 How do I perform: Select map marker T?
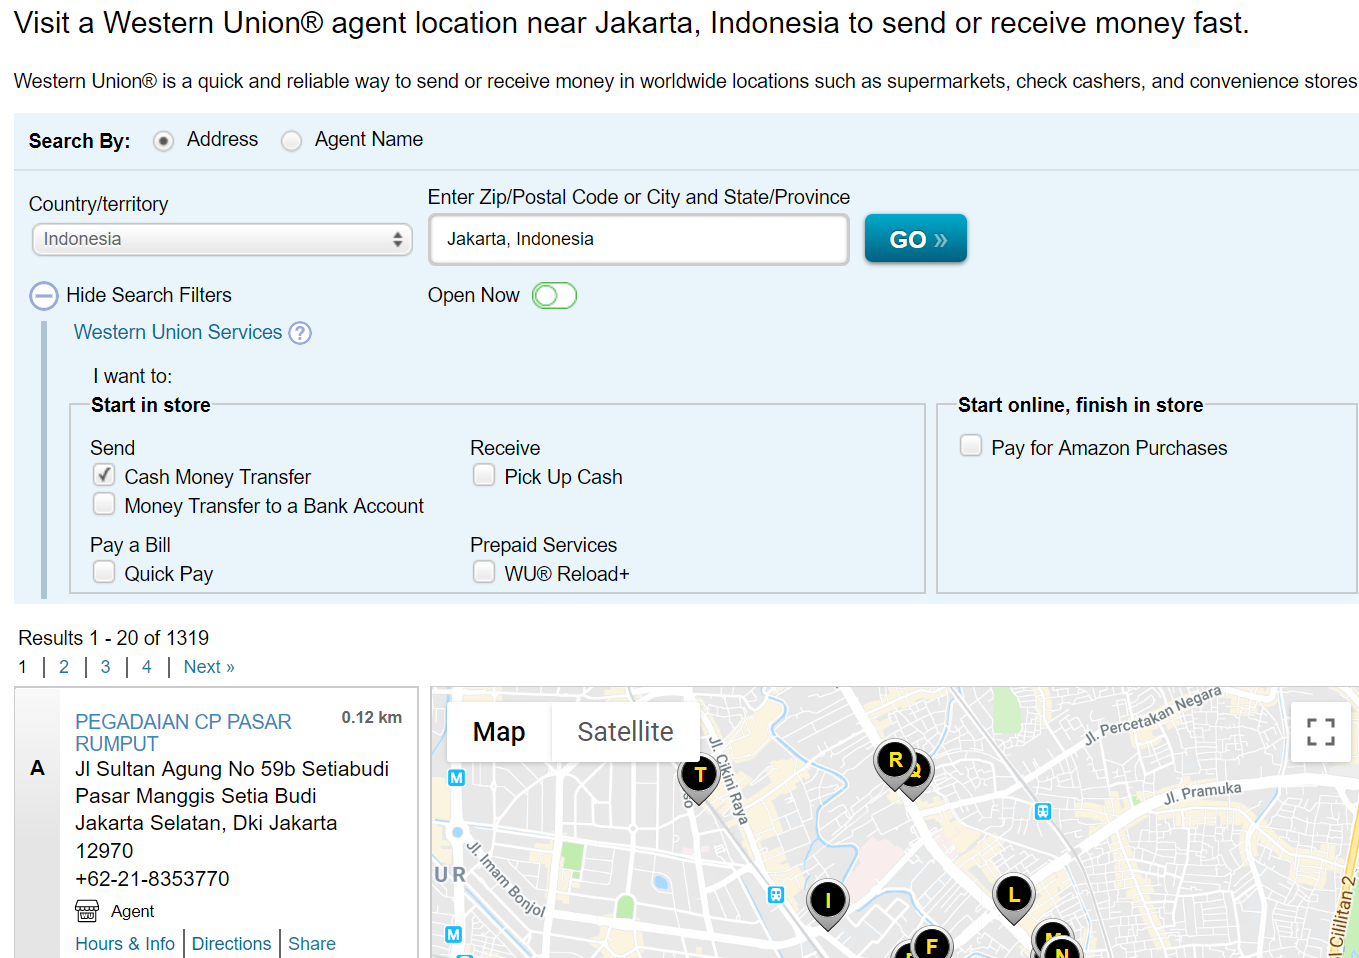[x=700, y=777]
